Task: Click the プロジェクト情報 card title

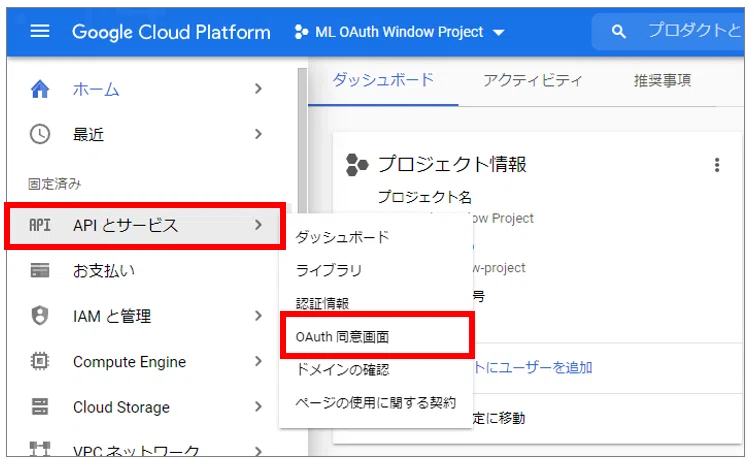Action: (452, 164)
